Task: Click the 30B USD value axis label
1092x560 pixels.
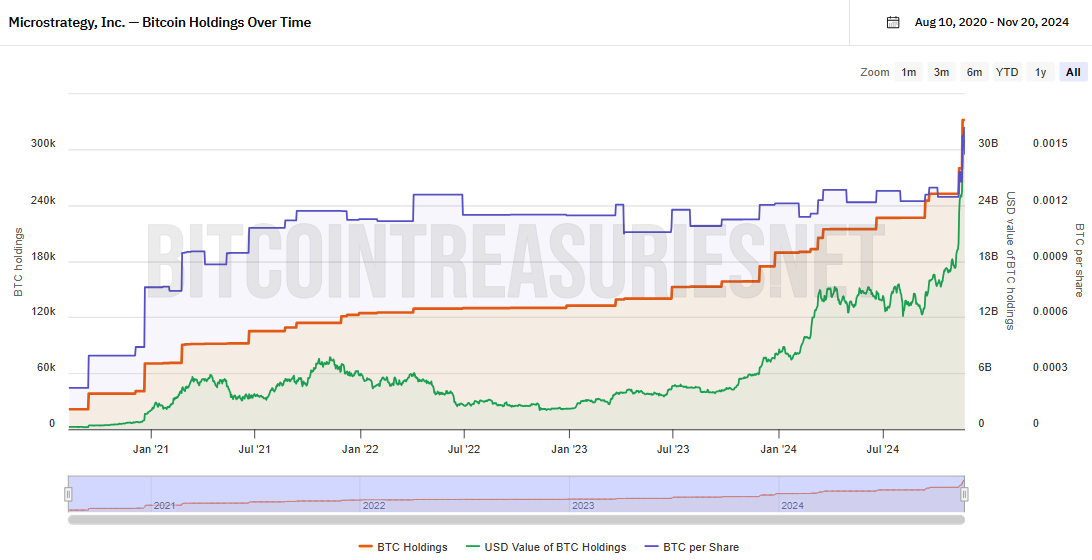Action: pyautogui.click(x=988, y=143)
